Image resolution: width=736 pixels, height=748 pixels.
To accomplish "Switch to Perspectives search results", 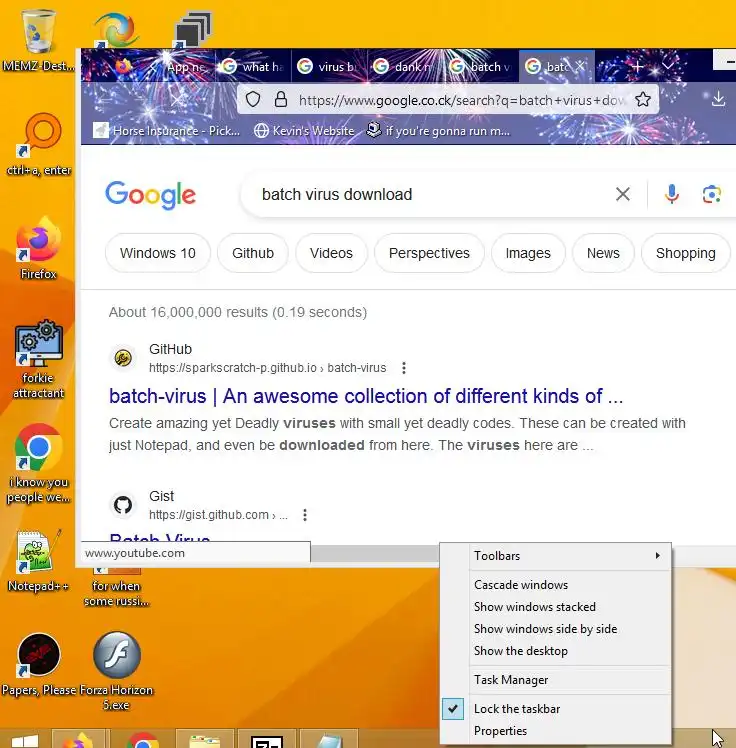I will pos(429,253).
